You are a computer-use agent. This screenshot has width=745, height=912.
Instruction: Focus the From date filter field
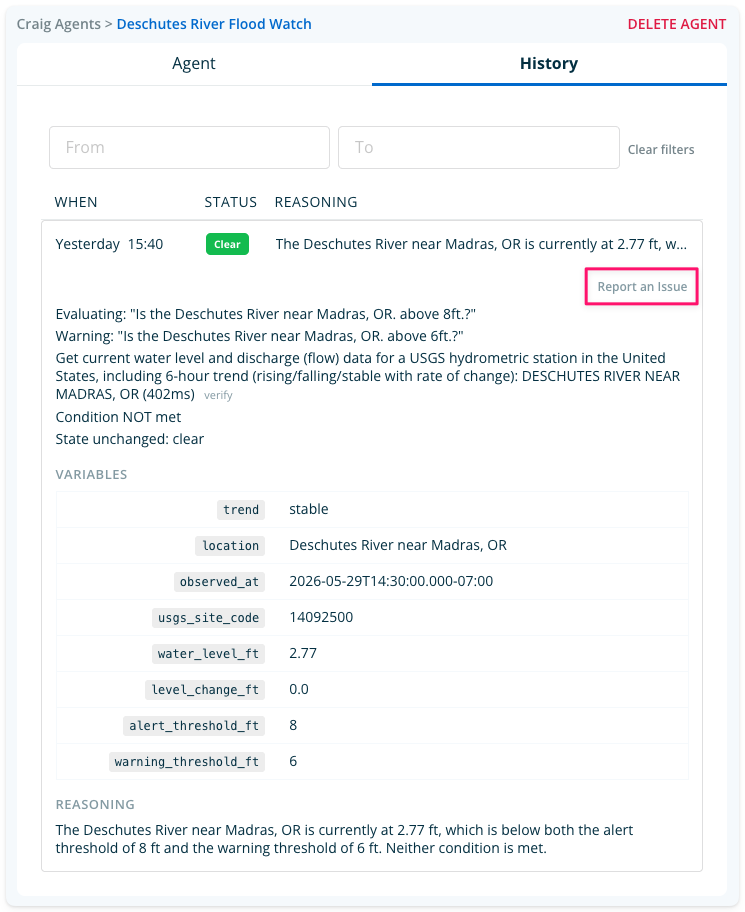tap(190, 148)
